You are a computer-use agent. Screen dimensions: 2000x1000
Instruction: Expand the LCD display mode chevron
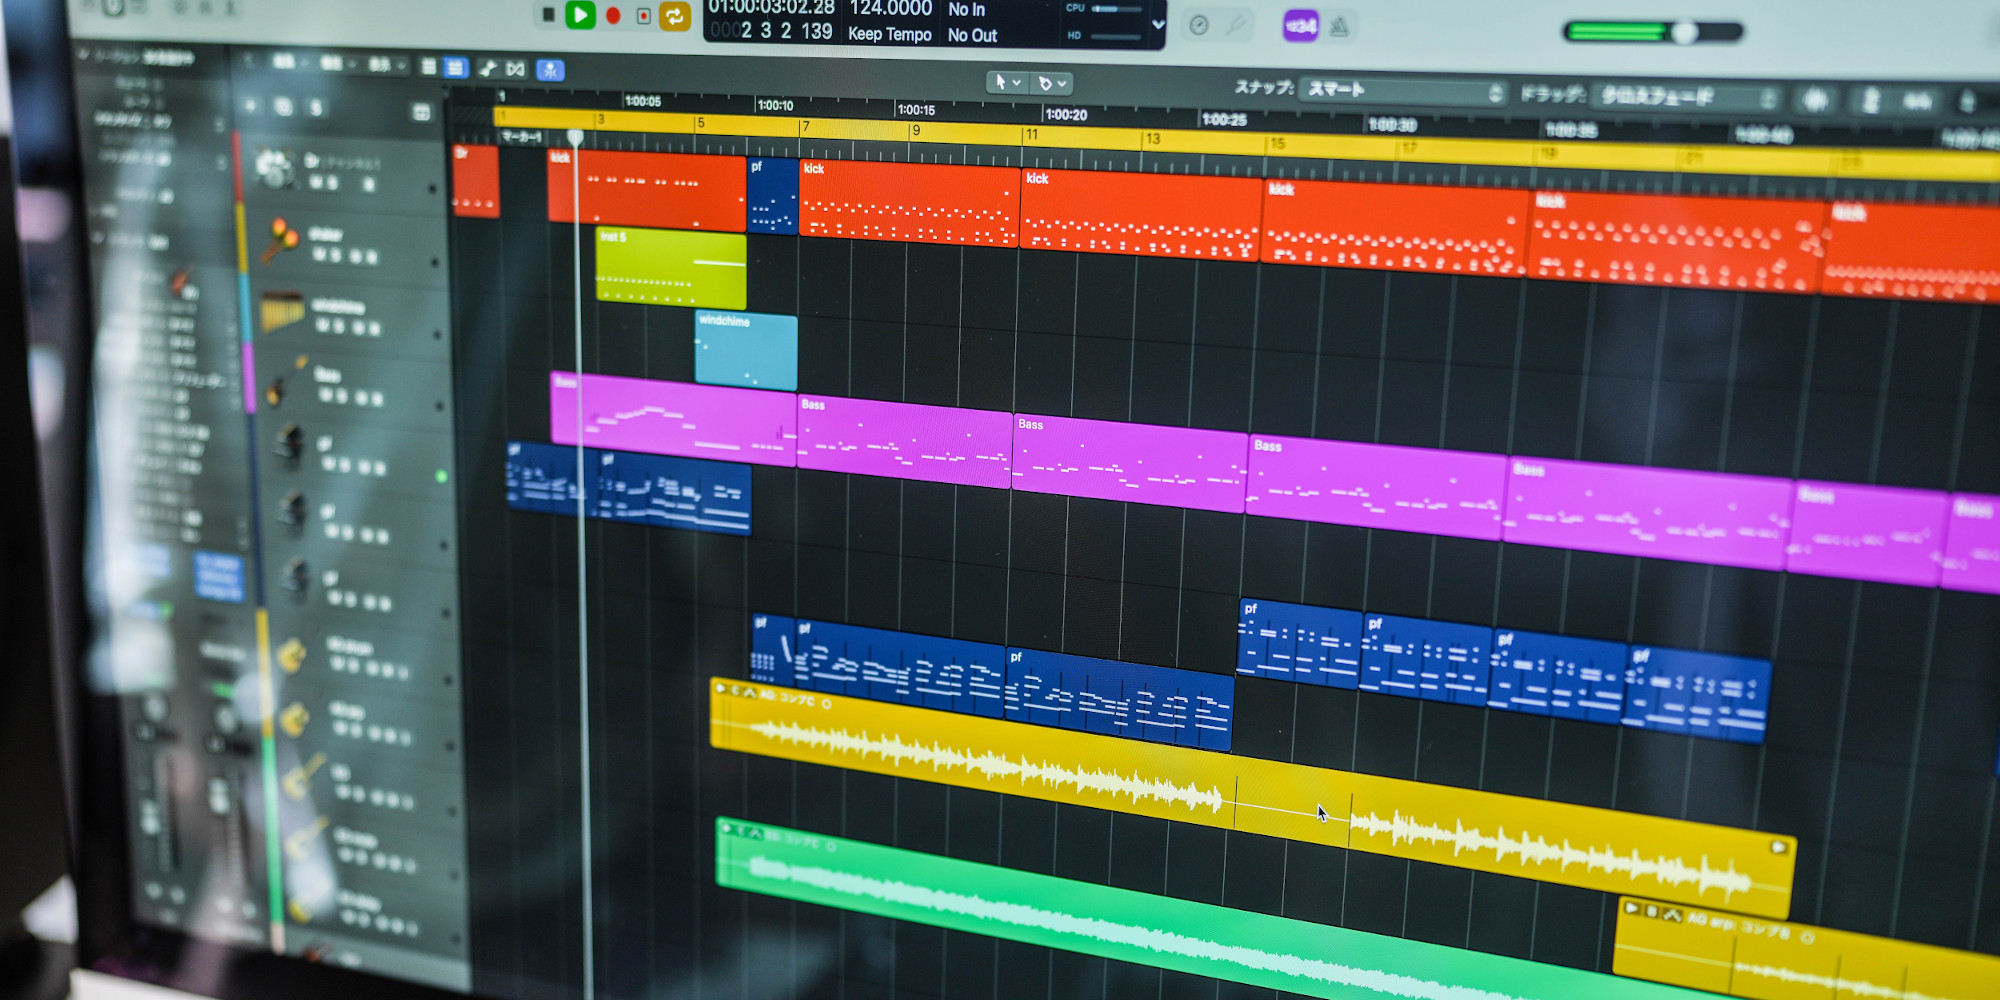pyautogui.click(x=1158, y=24)
